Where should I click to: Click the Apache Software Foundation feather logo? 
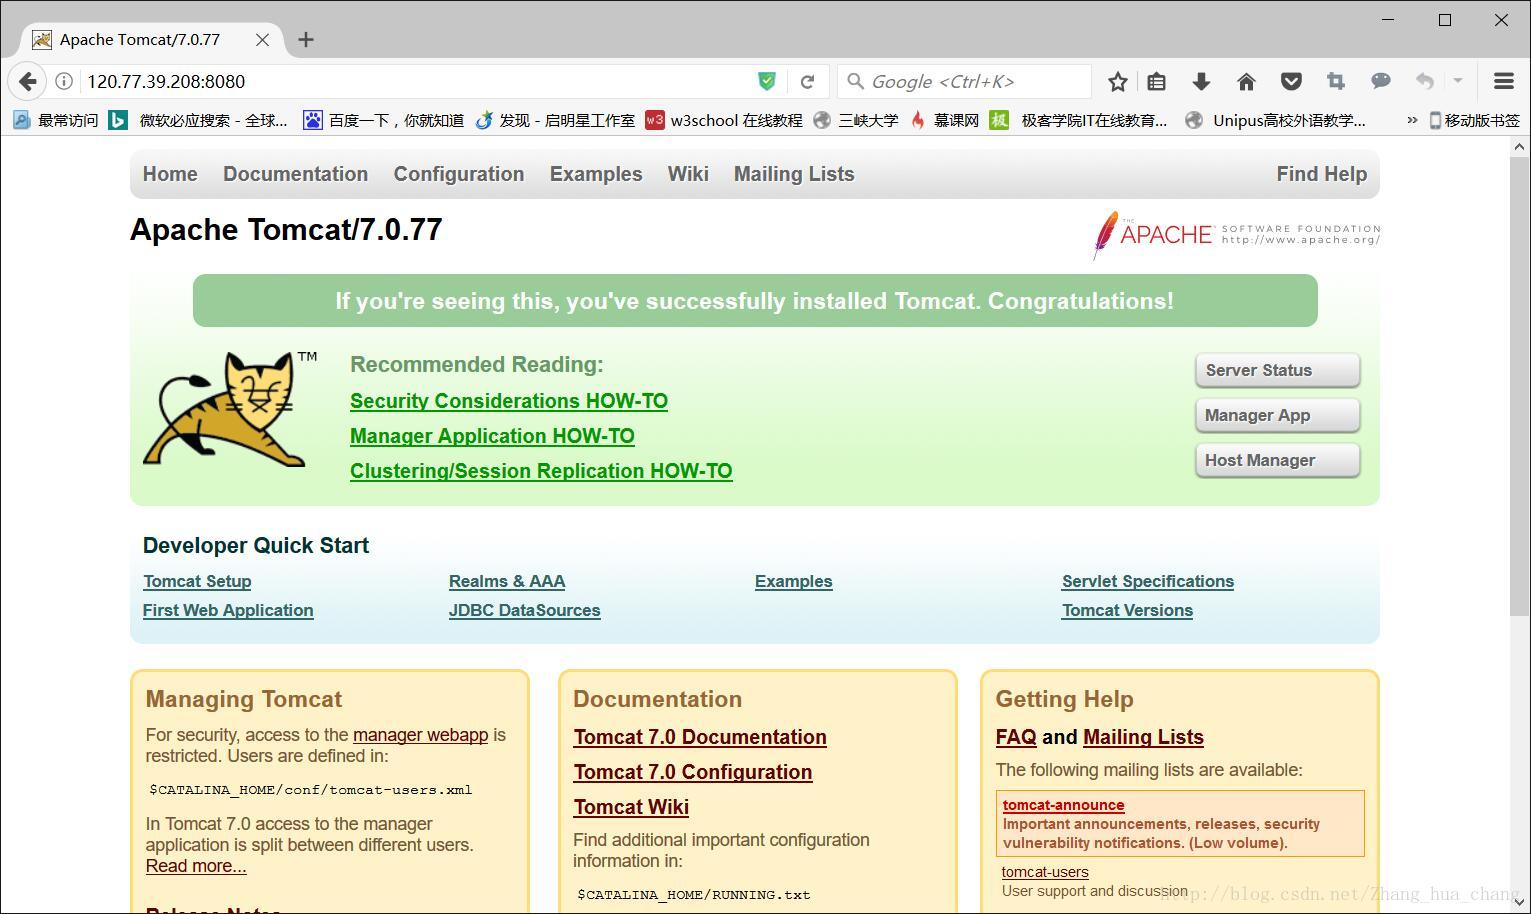coord(1236,235)
